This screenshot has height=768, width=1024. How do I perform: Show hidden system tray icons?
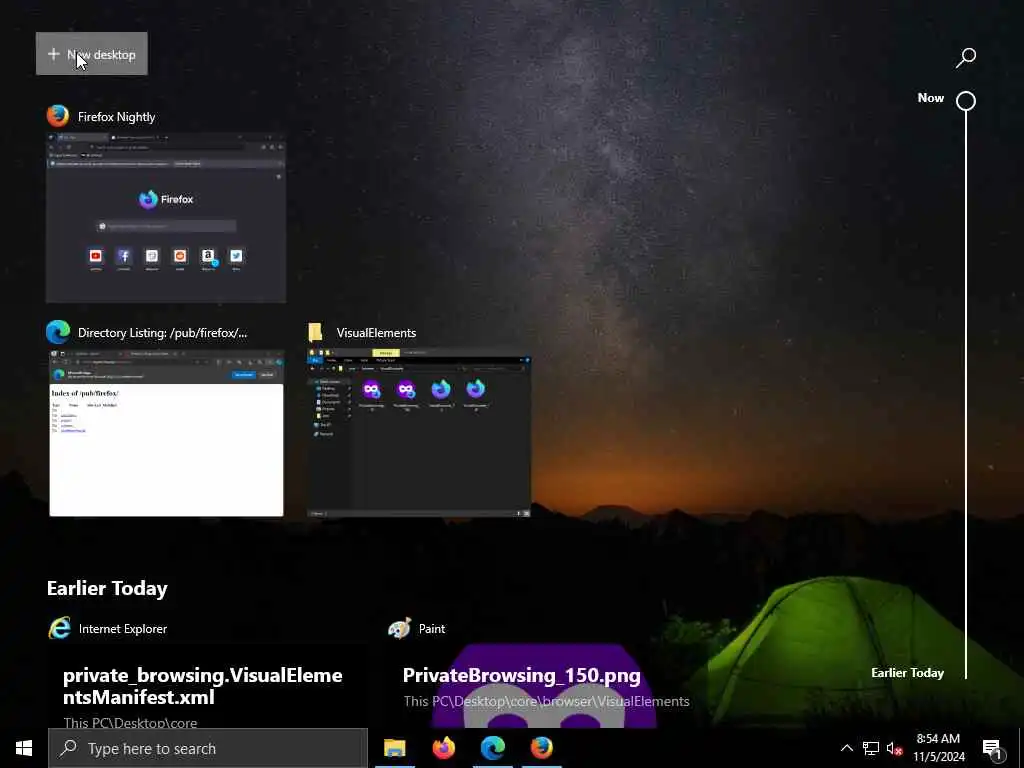tap(846, 748)
